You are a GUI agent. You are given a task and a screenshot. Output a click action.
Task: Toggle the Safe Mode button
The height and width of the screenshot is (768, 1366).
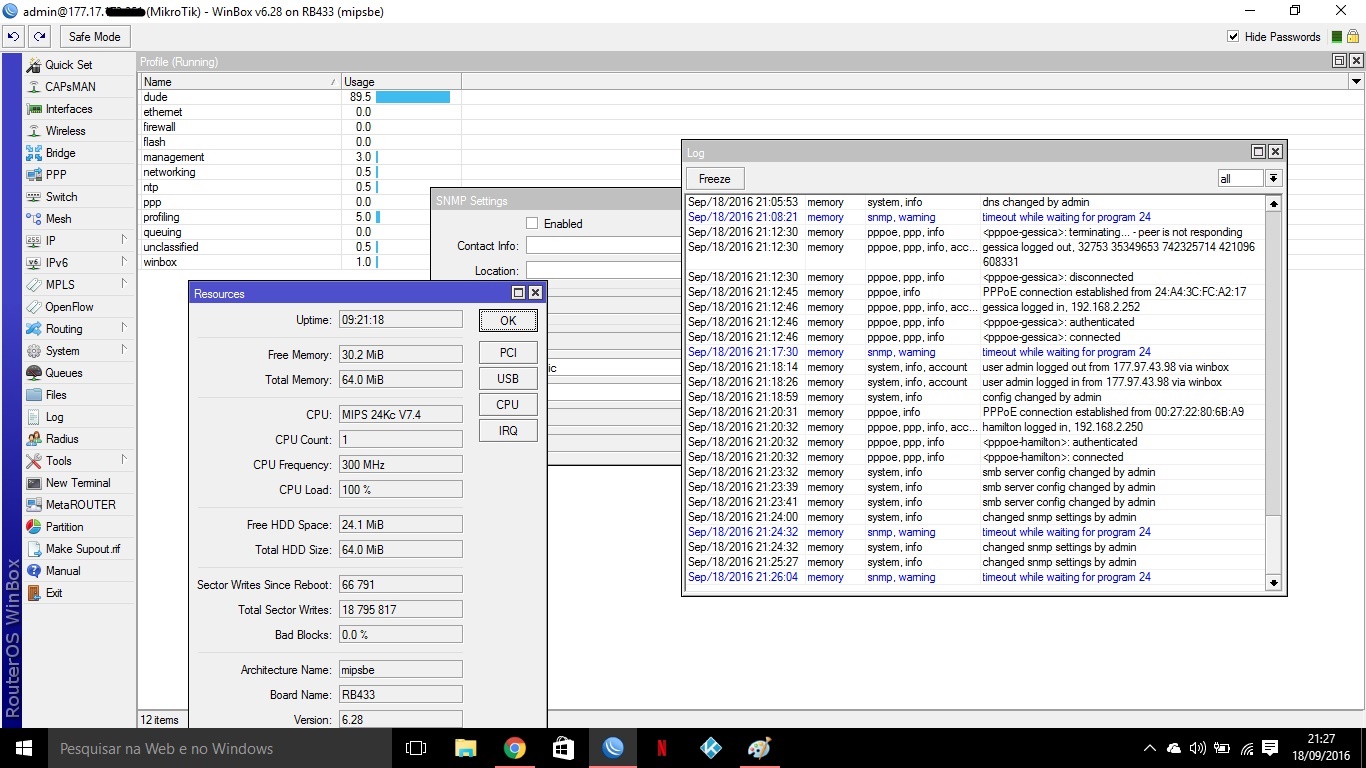pyautogui.click(x=94, y=37)
